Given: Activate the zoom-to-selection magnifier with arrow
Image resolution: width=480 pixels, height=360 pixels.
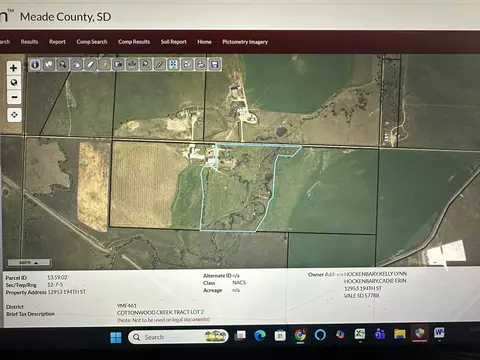Looking at the screenshot, I should click(x=63, y=64).
